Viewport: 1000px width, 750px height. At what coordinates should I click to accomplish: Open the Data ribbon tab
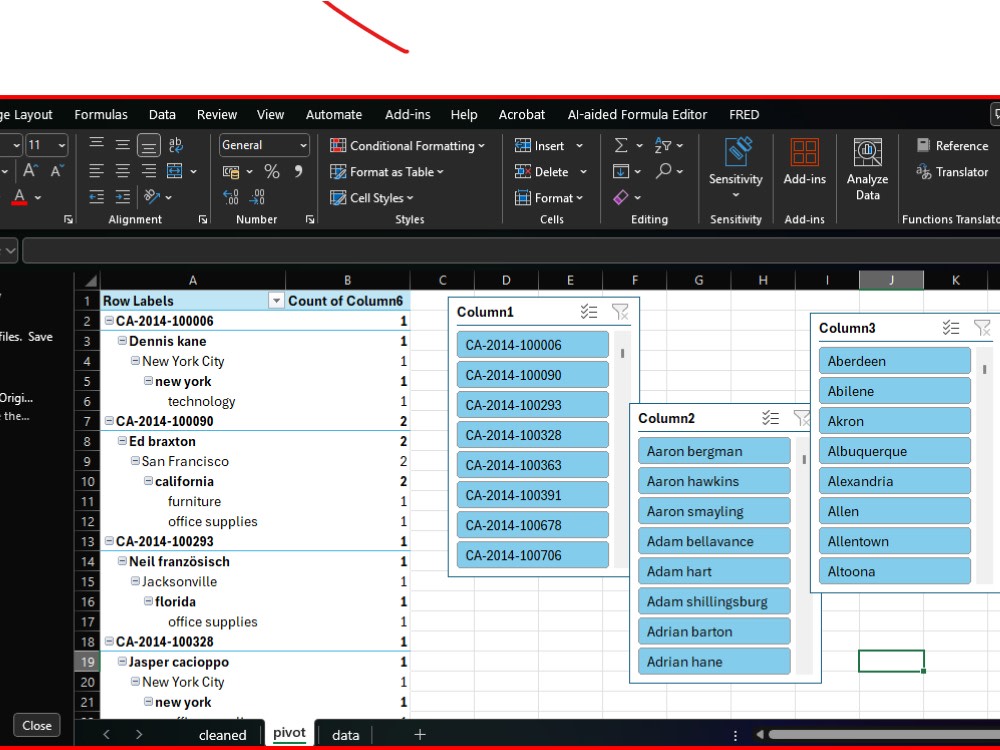click(162, 114)
